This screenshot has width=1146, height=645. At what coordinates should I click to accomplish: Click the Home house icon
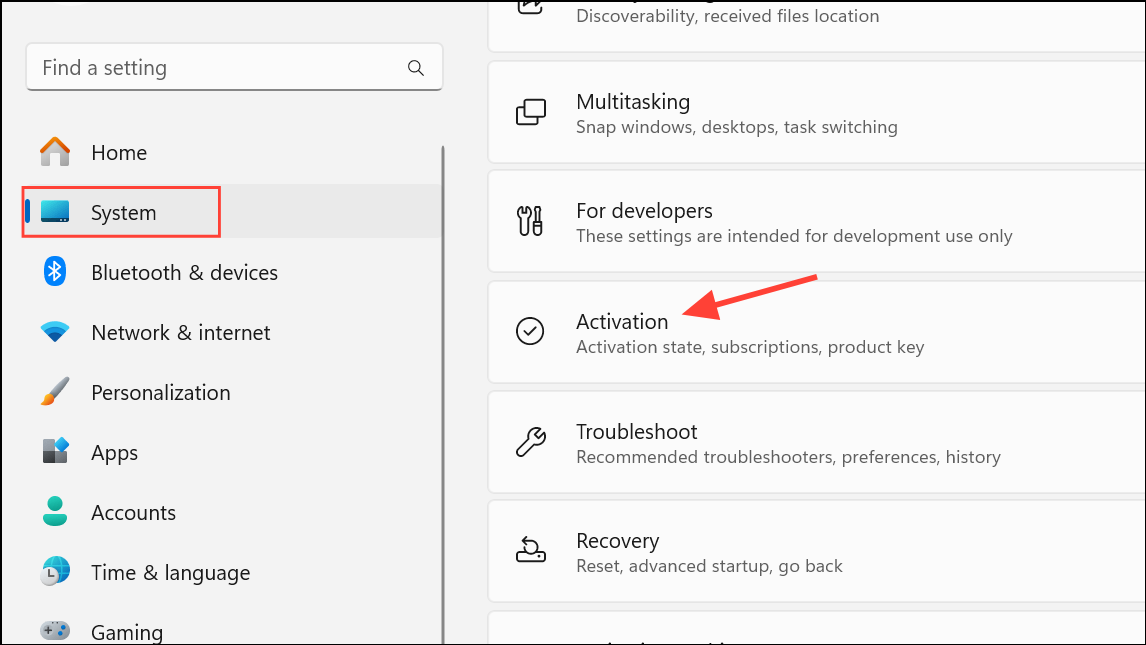point(55,152)
